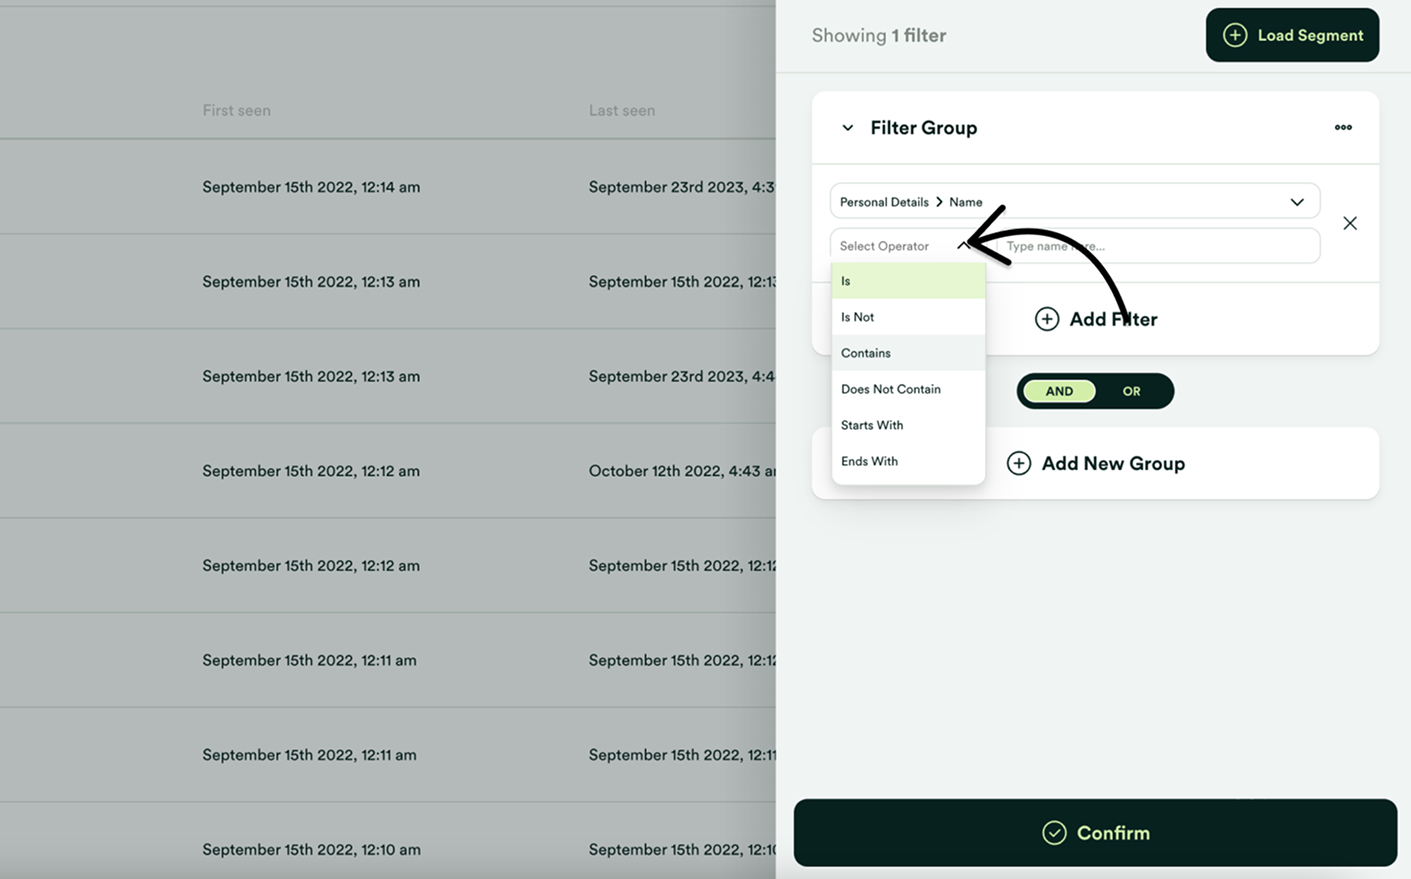Open the three-dot menu on Filter Group
Screen dimensions: 1411x879
tap(1343, 127)
